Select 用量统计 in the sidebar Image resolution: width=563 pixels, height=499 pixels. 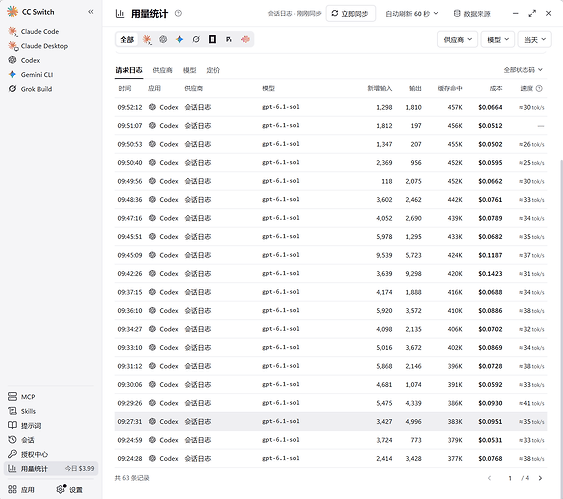pyautogui.click(x=51, y=468)
